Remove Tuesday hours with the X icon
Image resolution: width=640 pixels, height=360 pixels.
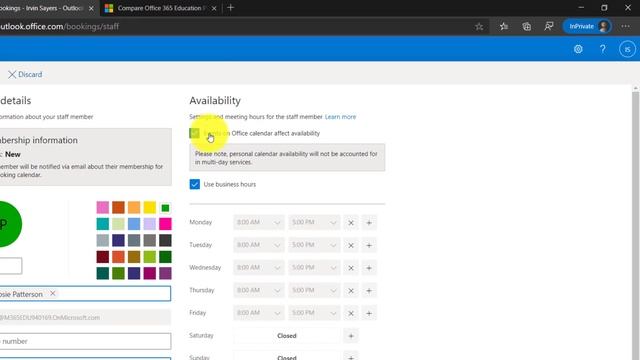click(351, 245)
